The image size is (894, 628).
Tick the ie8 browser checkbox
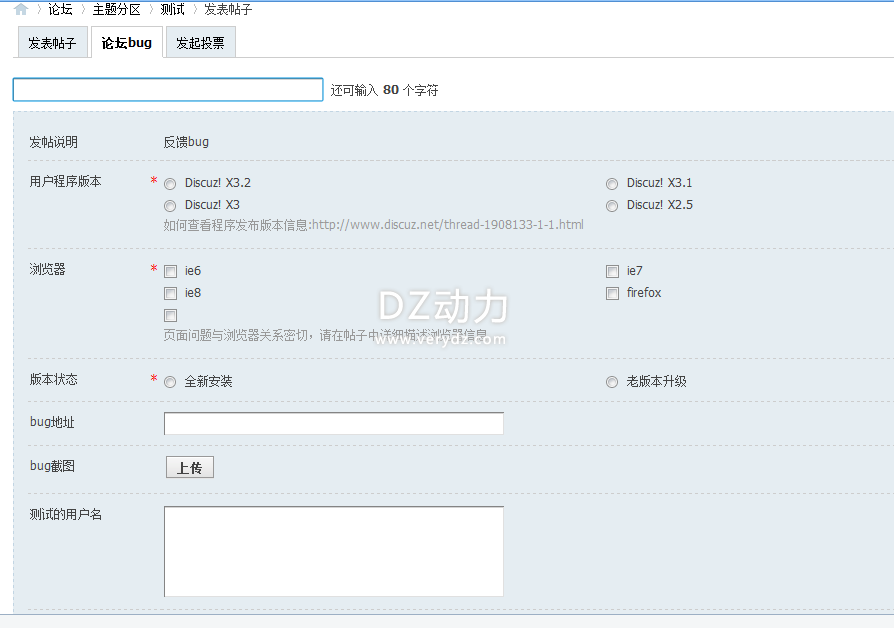171,293
